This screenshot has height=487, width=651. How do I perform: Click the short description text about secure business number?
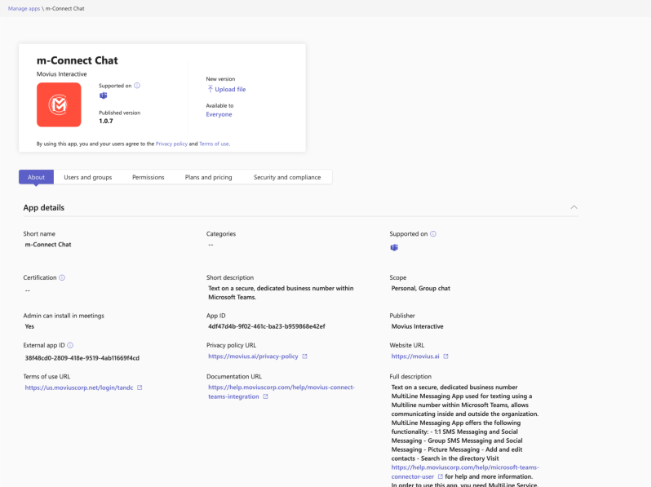point(281,293)
